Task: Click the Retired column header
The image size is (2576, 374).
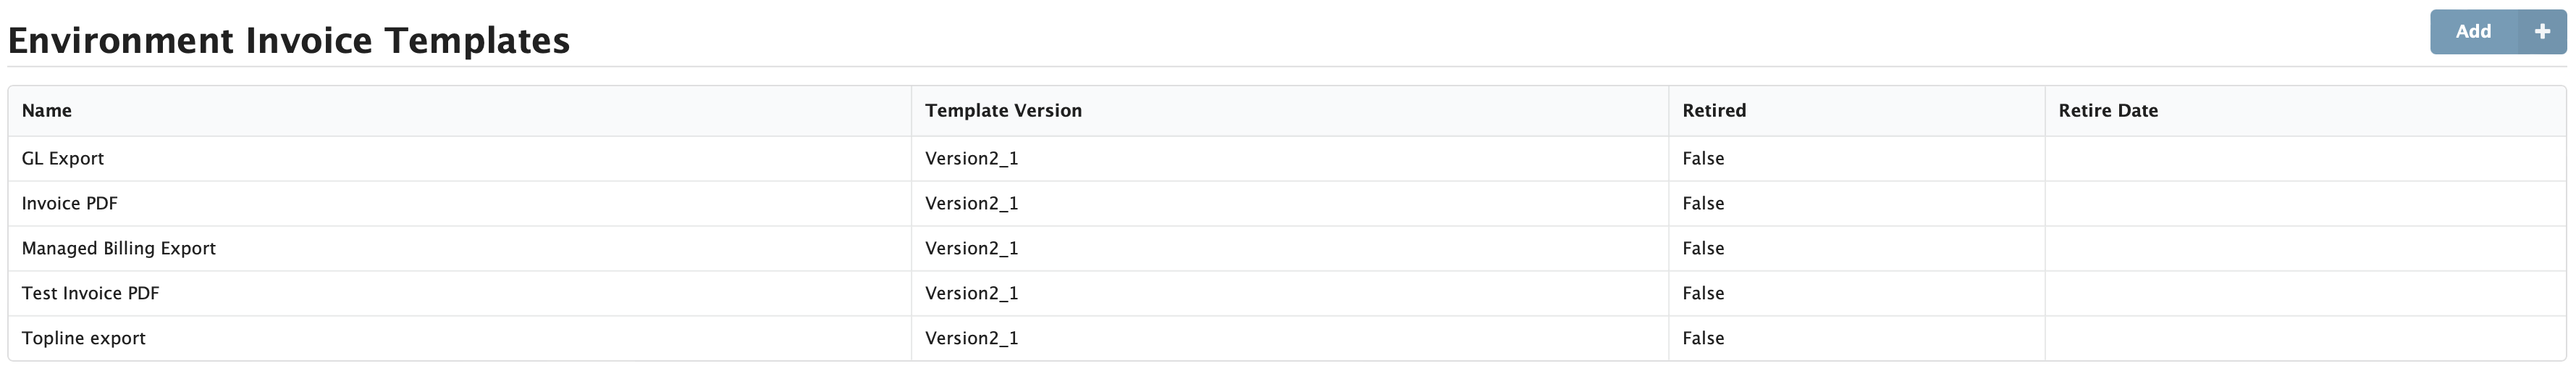Action: coord(1714,111)
